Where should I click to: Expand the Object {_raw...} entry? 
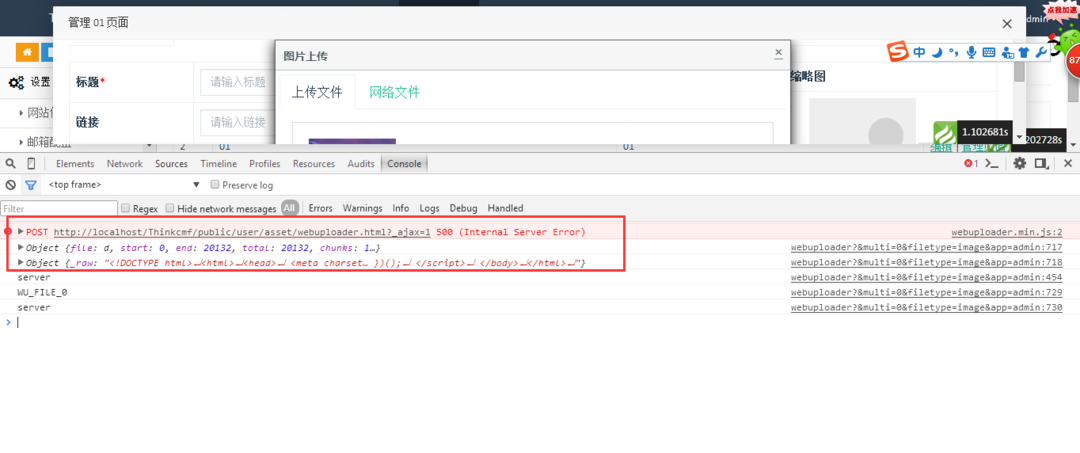[x=21, y=262]
